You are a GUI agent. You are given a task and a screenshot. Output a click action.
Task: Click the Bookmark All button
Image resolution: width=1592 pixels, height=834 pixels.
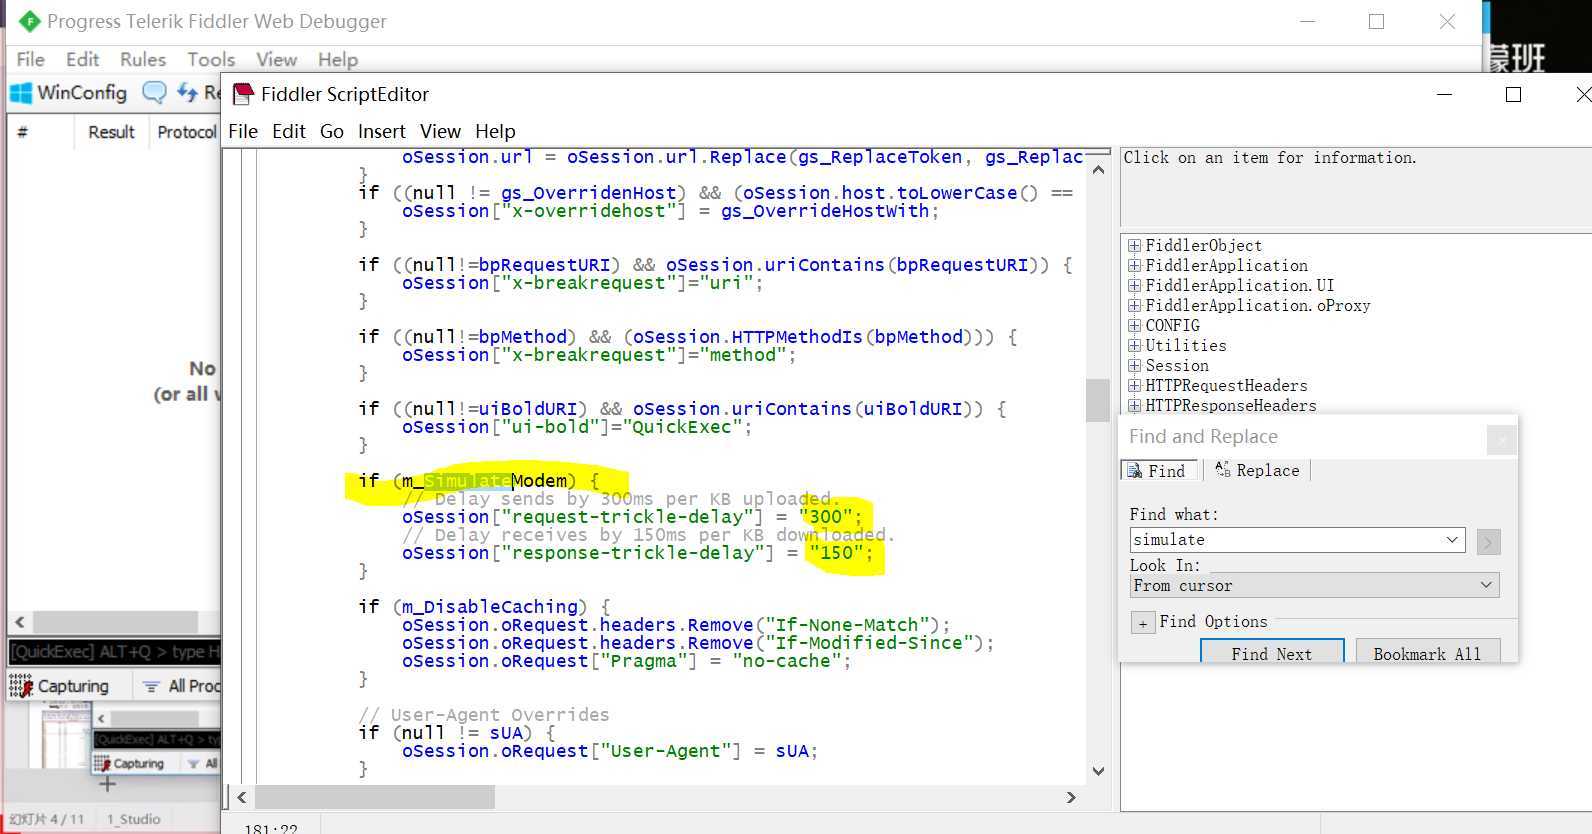tap(1427, 651)
